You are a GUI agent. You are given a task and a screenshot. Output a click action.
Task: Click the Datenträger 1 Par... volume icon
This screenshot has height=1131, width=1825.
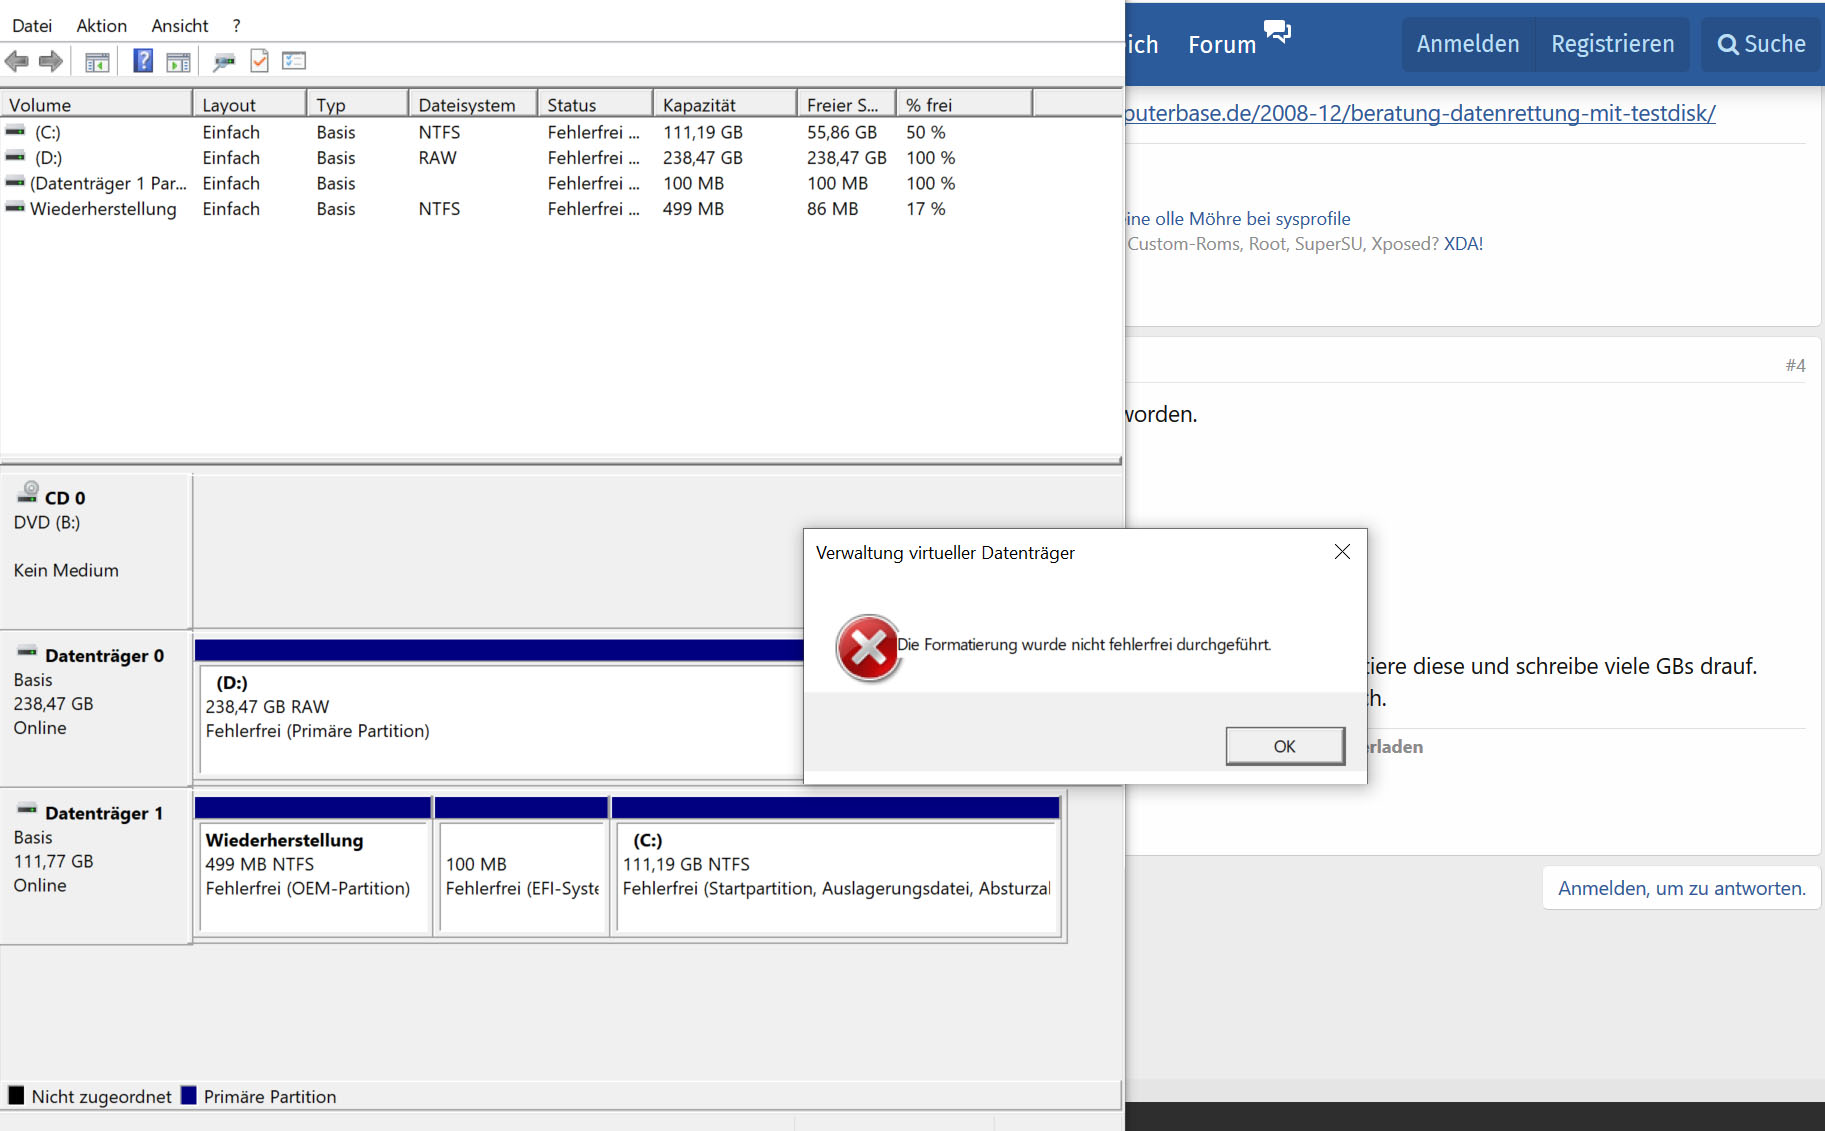(15, 182)
